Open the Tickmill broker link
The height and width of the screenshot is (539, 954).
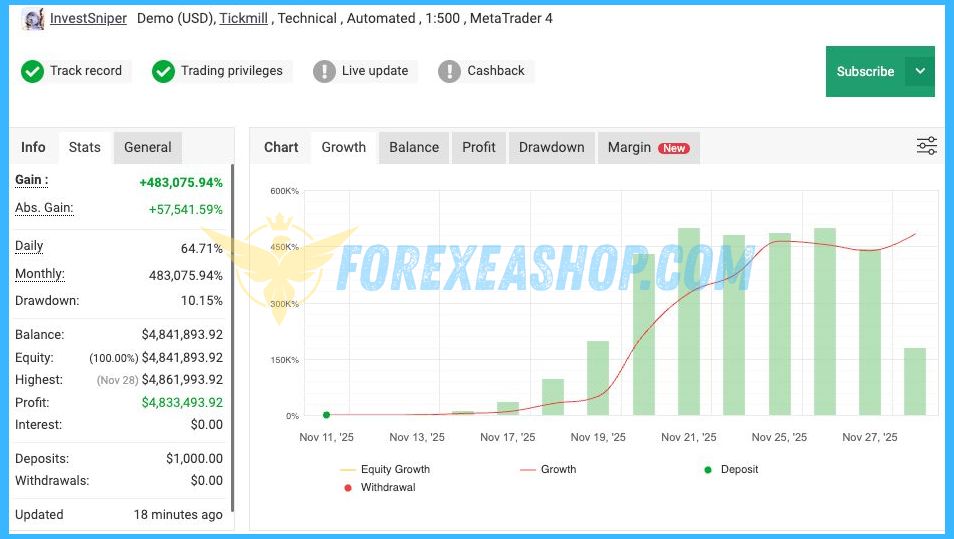pos(243,18)
